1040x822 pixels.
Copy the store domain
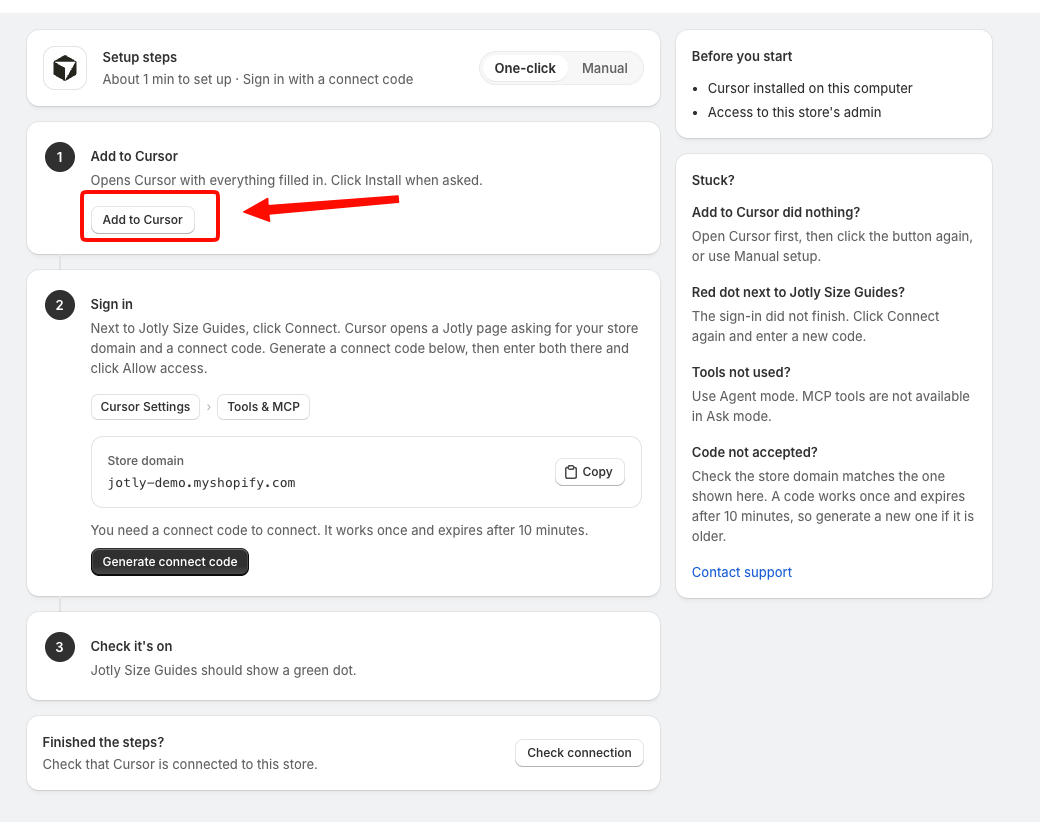coord(590,472)
